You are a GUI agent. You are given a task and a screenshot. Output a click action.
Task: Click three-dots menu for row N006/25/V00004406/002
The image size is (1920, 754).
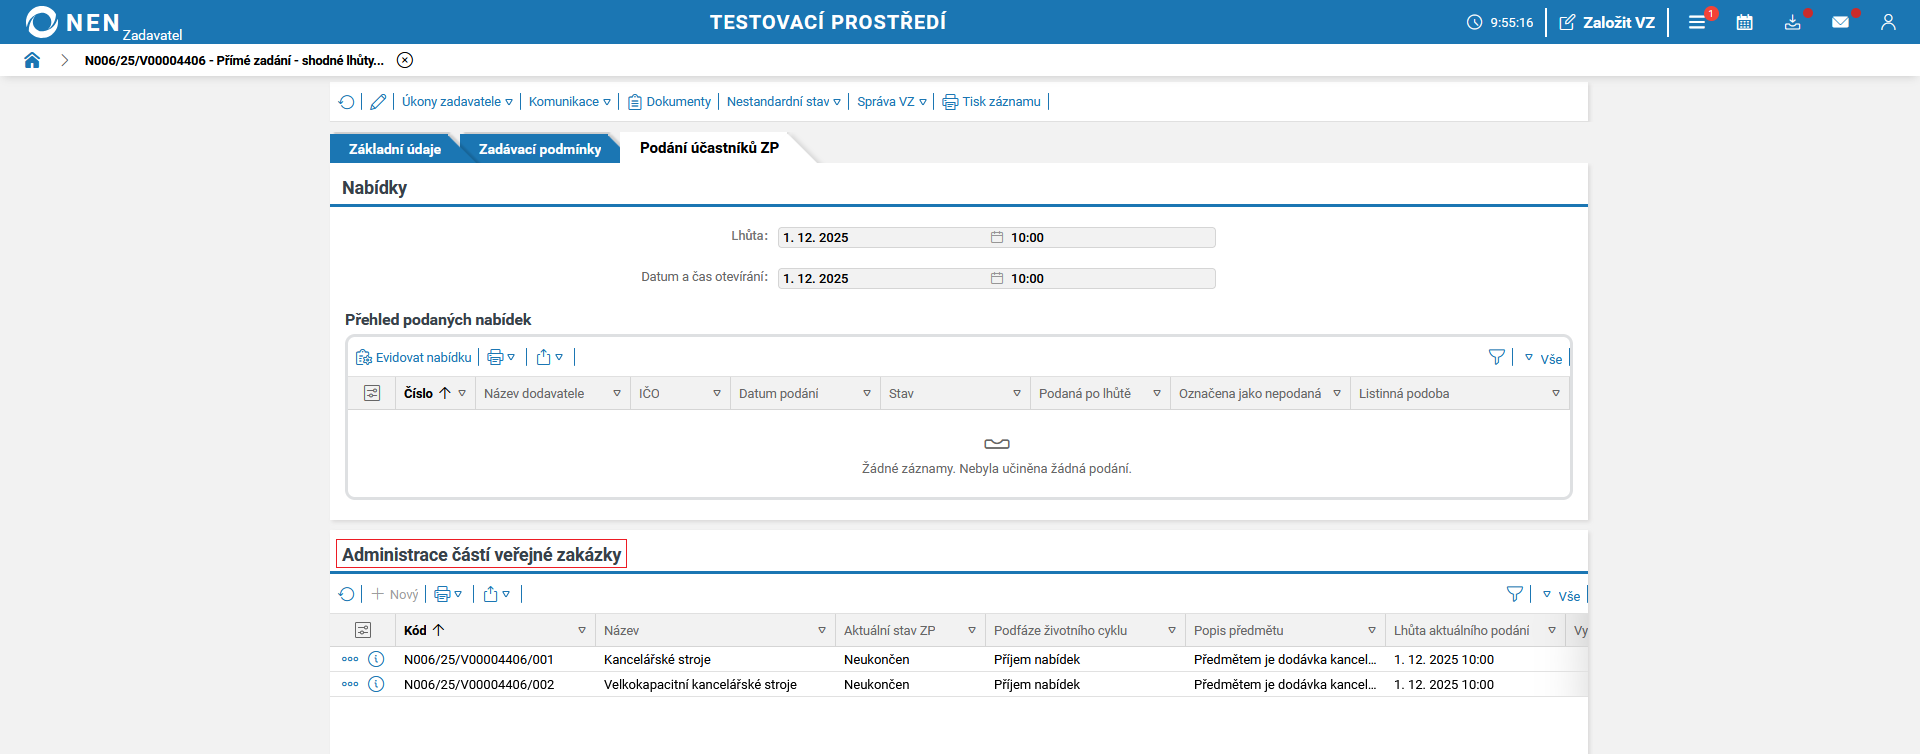(x=350, y=684)
